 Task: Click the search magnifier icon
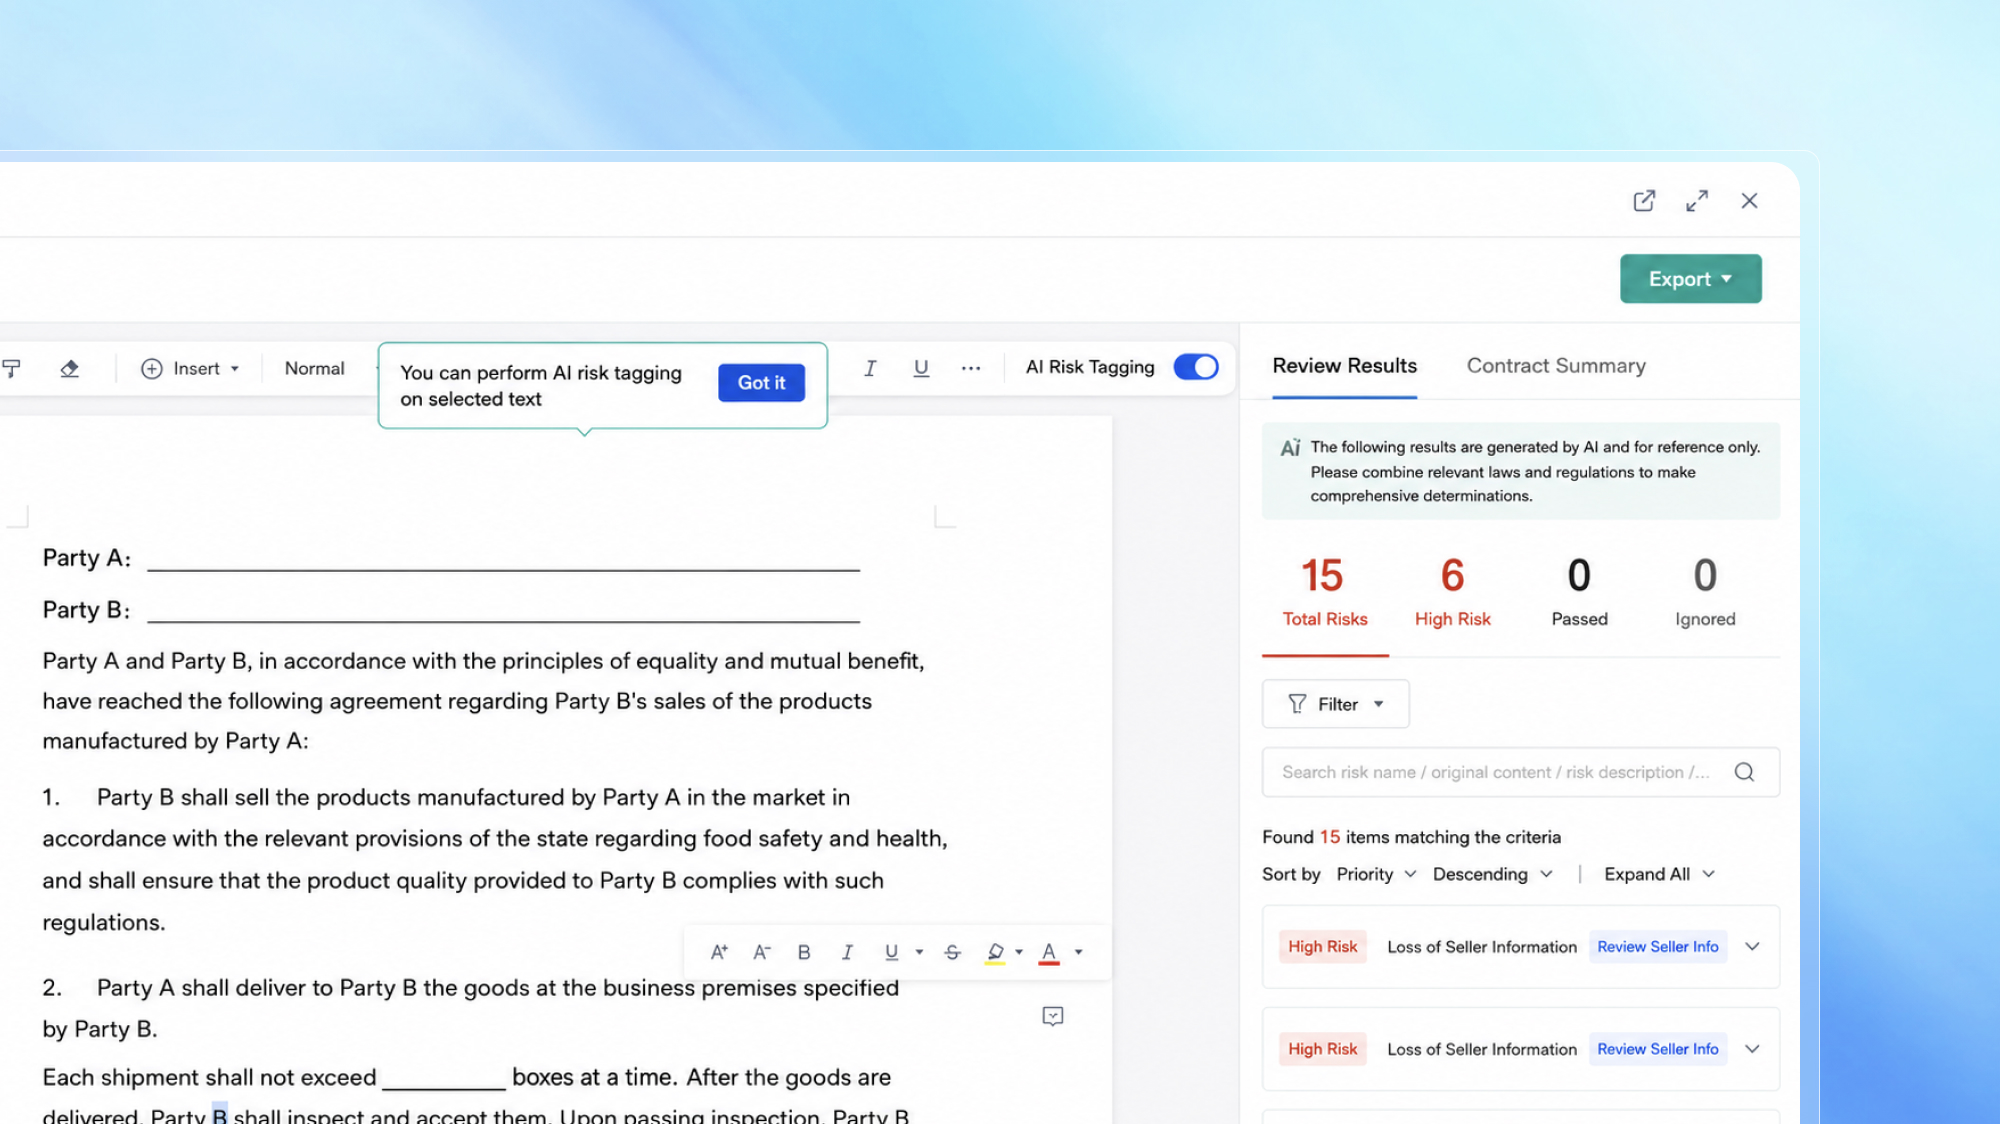coord(1744,772)
